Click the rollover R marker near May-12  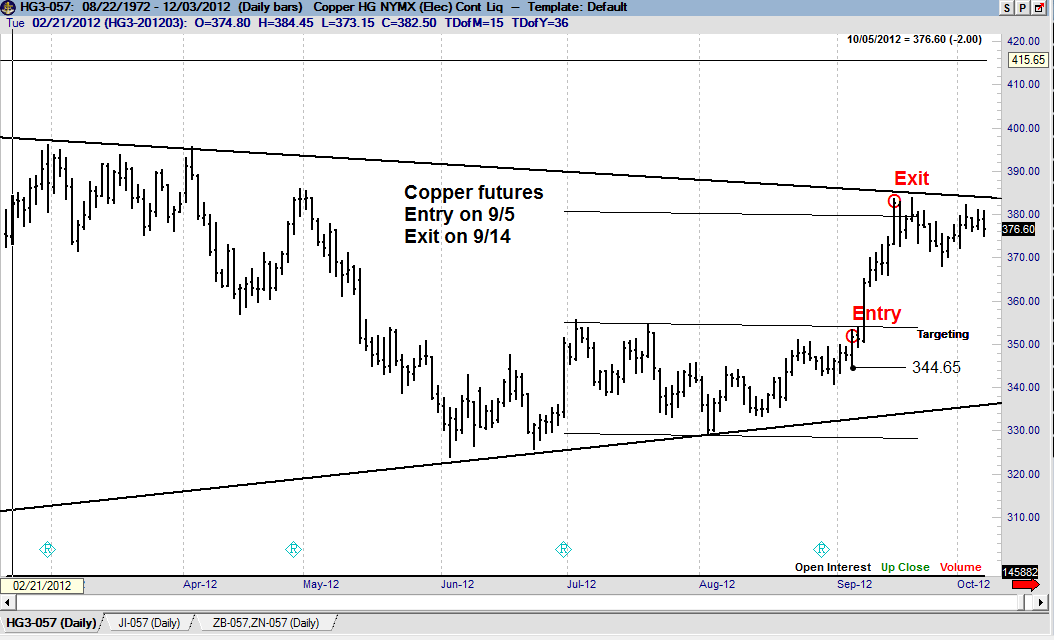click(x=292, y=549)
